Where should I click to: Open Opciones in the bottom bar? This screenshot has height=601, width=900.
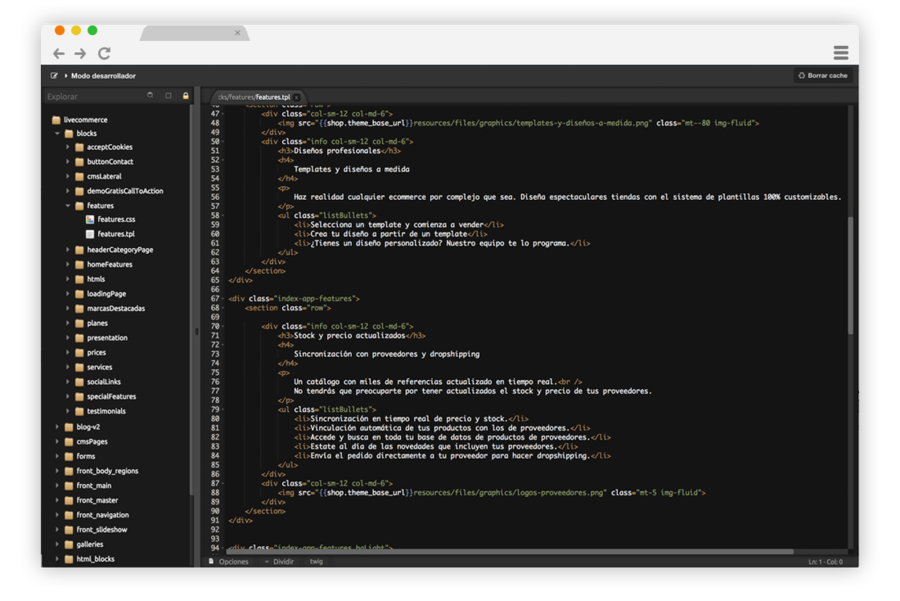click(x=232, y=562)
